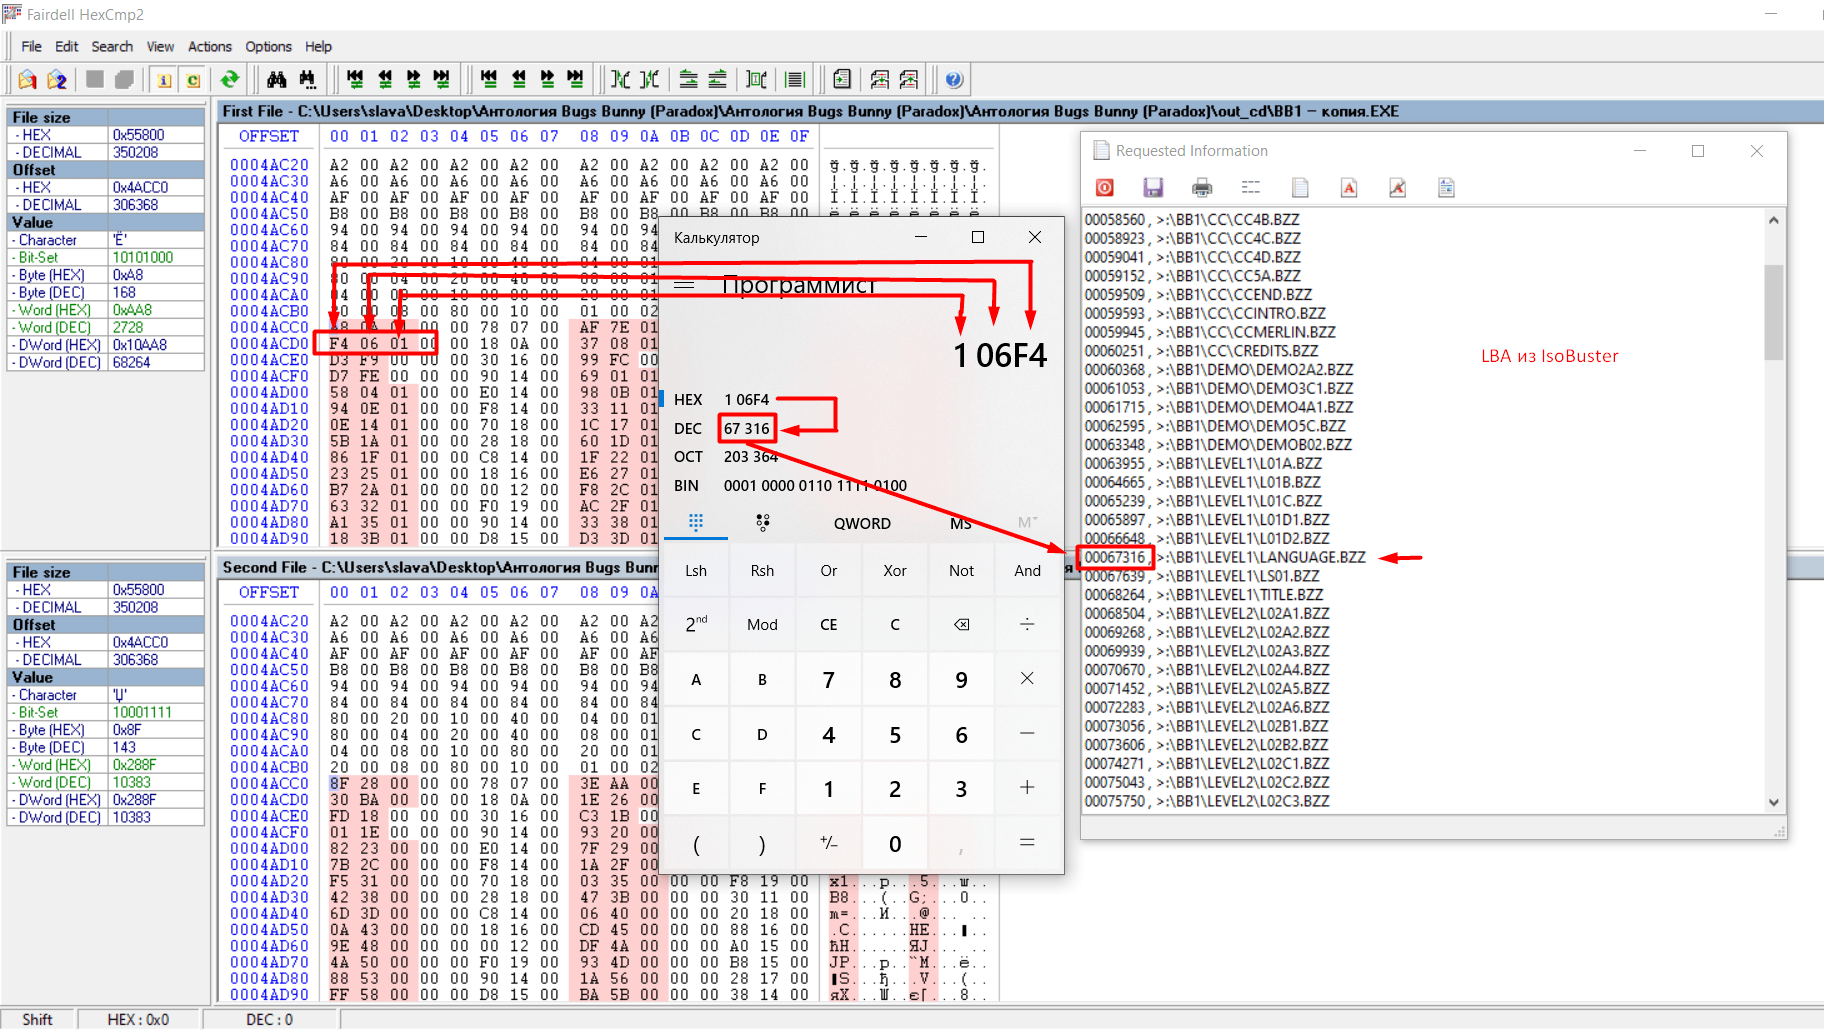Click the rich document icon in Requested Information

[x=1446, y=187]
